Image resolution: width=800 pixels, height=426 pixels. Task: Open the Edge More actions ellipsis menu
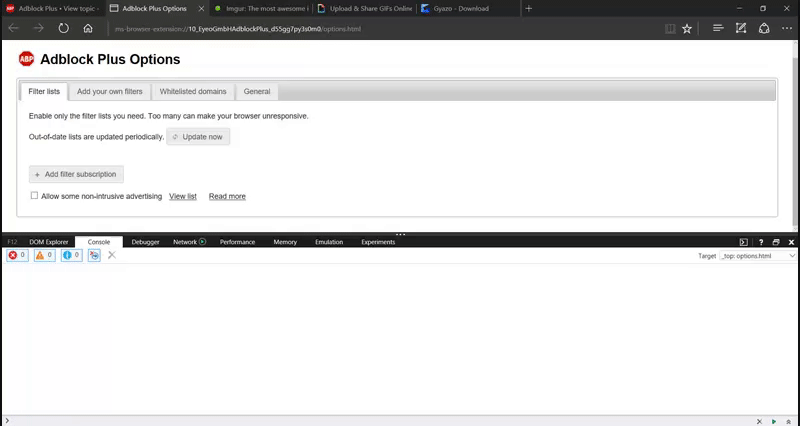787,29
